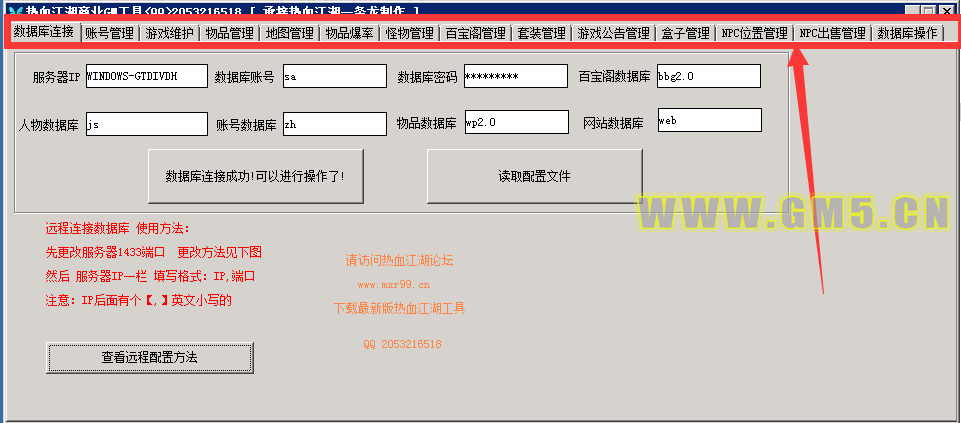Switch to the 游戏维护 tab
Image resolution: width=961 pixels, height=423 pixels.
tap(169, 33)
